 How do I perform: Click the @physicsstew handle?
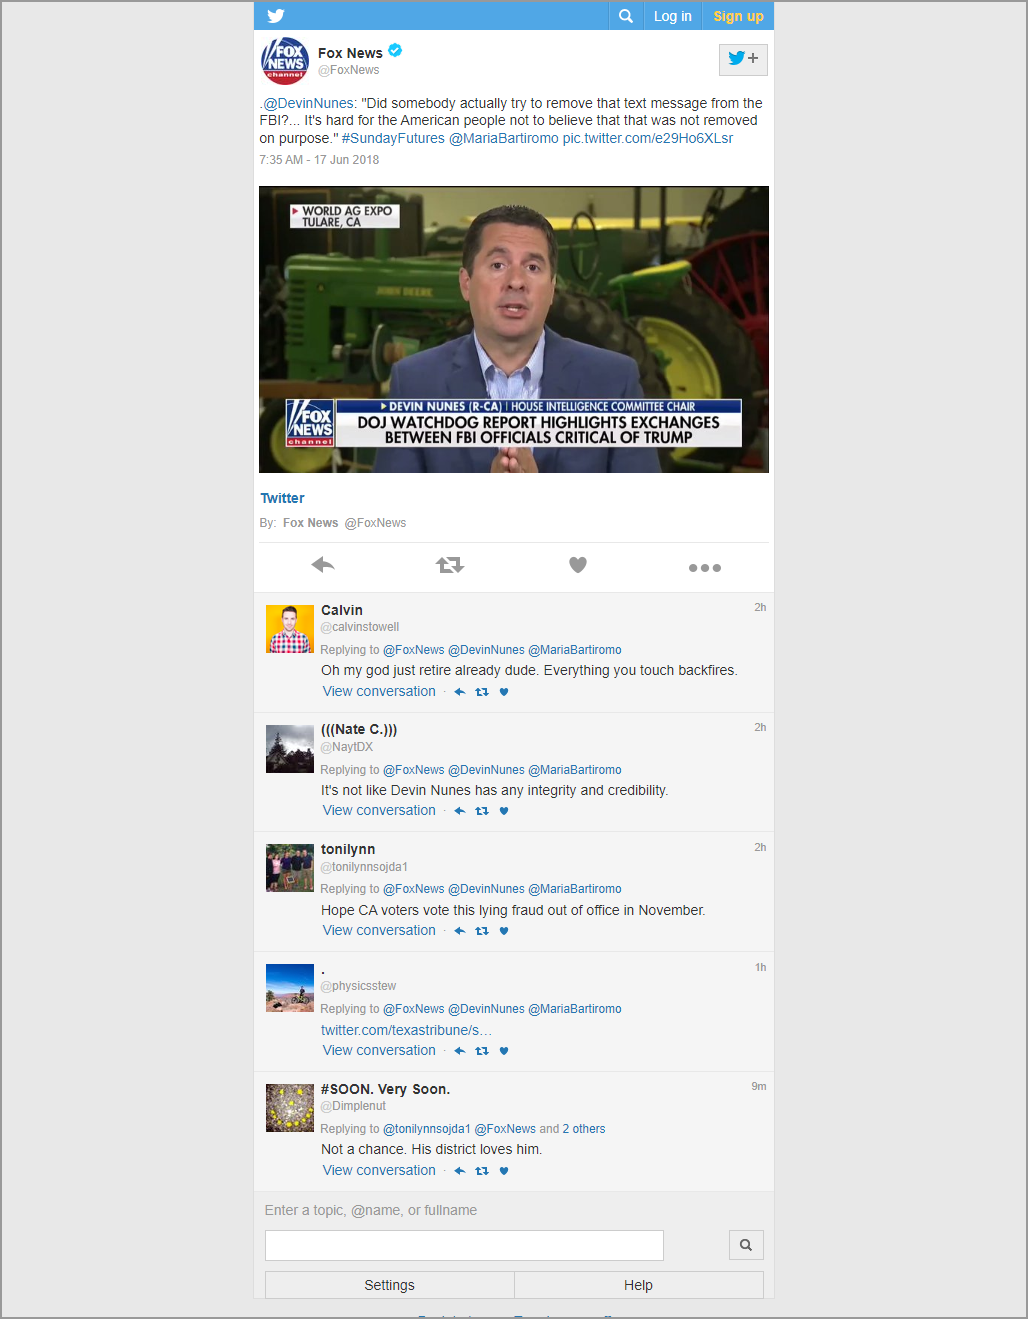click(x=358, y=986)
